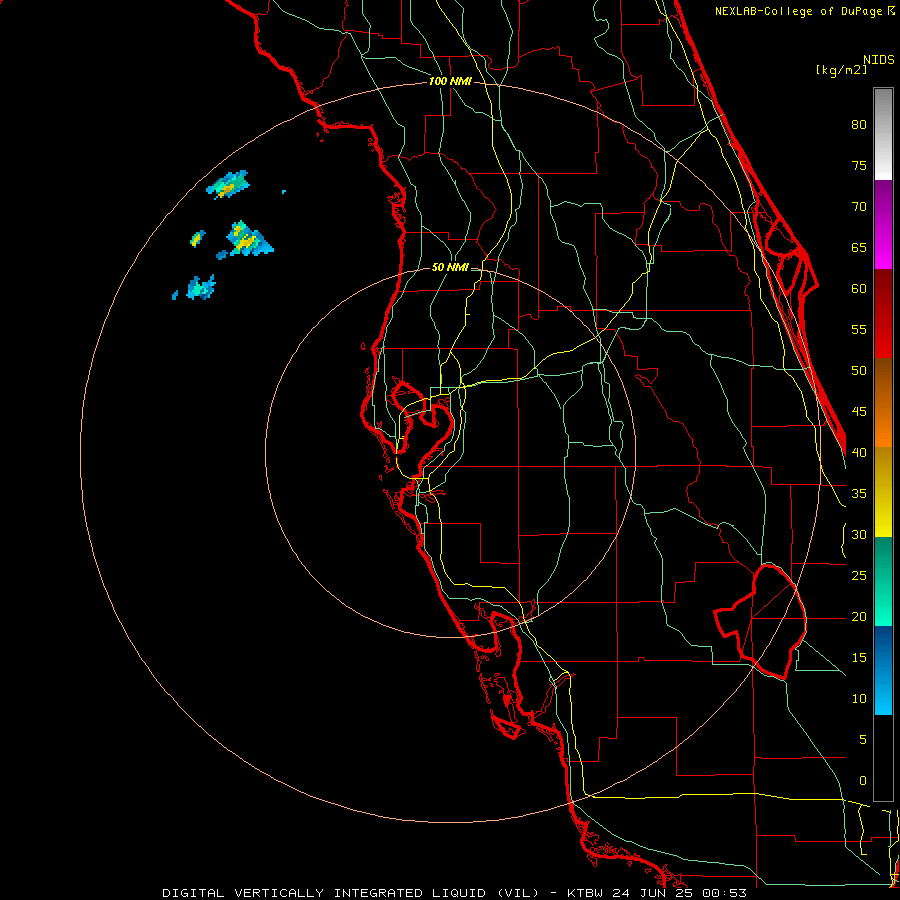Click the 30 value on the scale
The height and width of the screenshot is (900, 900).
pos(859,534)
